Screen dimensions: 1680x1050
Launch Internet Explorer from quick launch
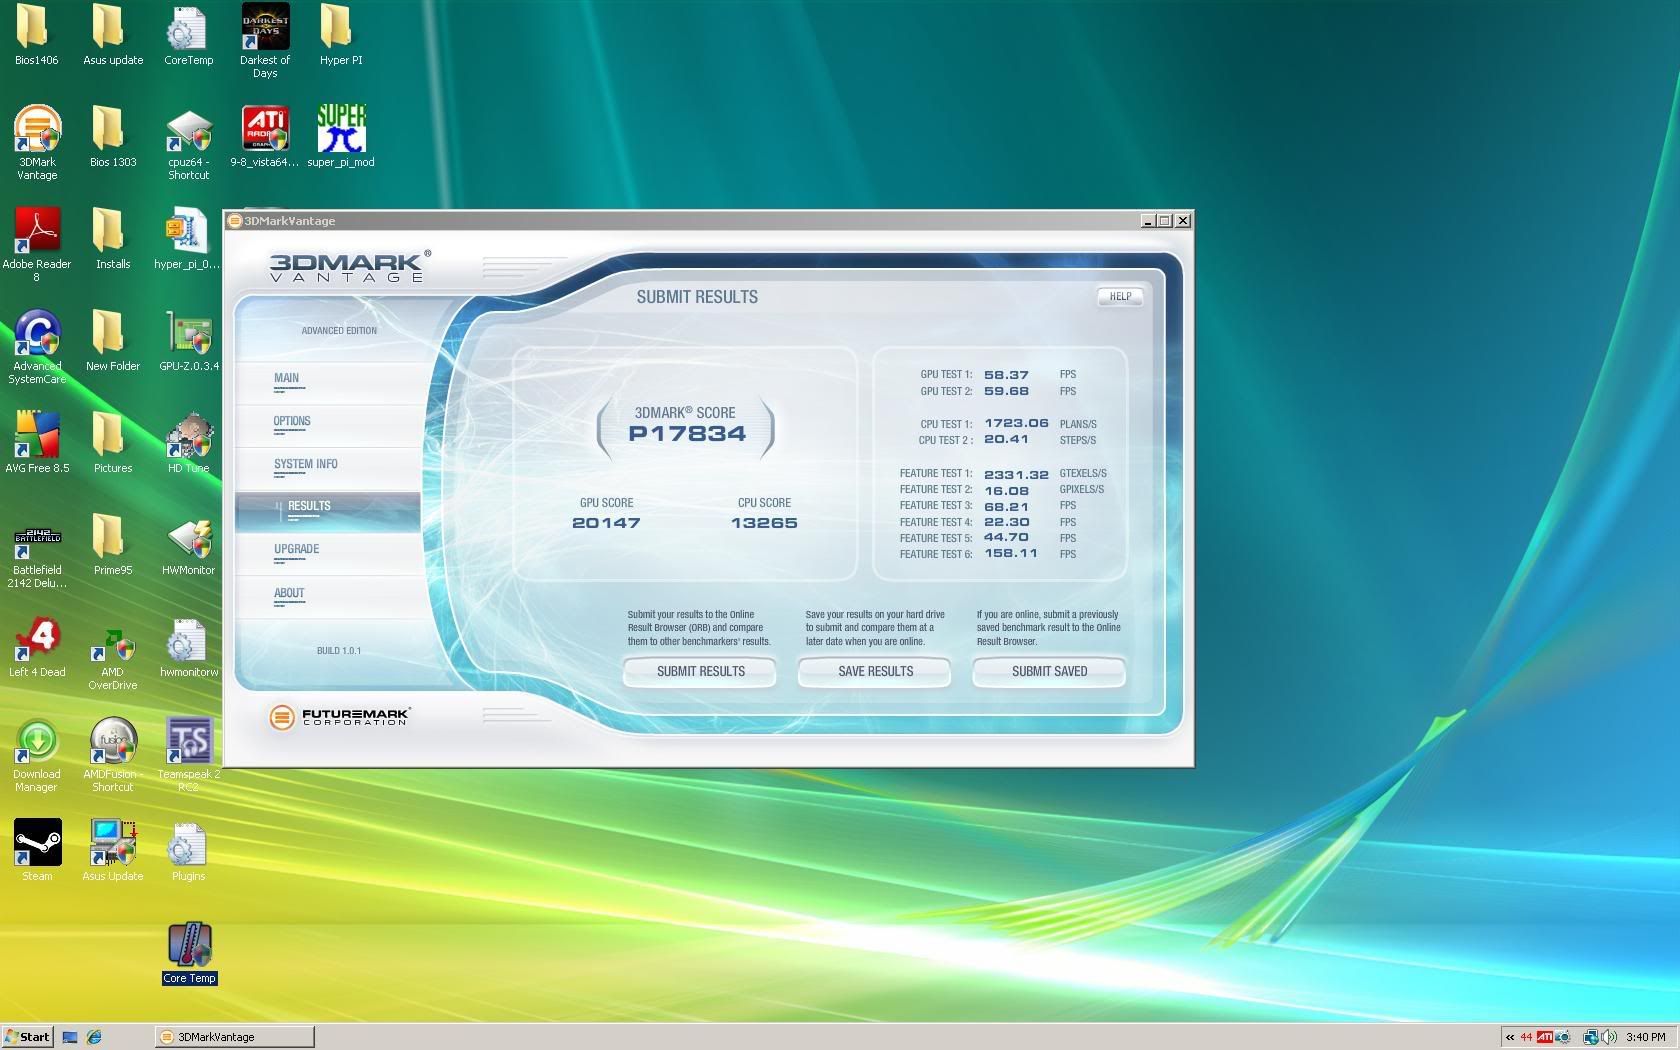click(94, 1037)
